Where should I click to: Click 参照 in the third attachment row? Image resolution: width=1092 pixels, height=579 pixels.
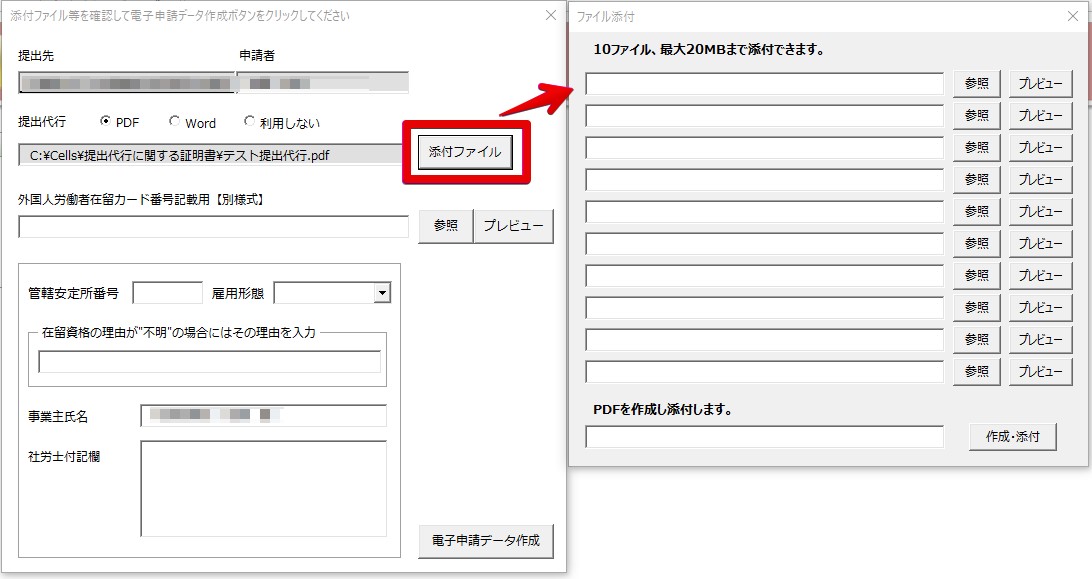976,148
